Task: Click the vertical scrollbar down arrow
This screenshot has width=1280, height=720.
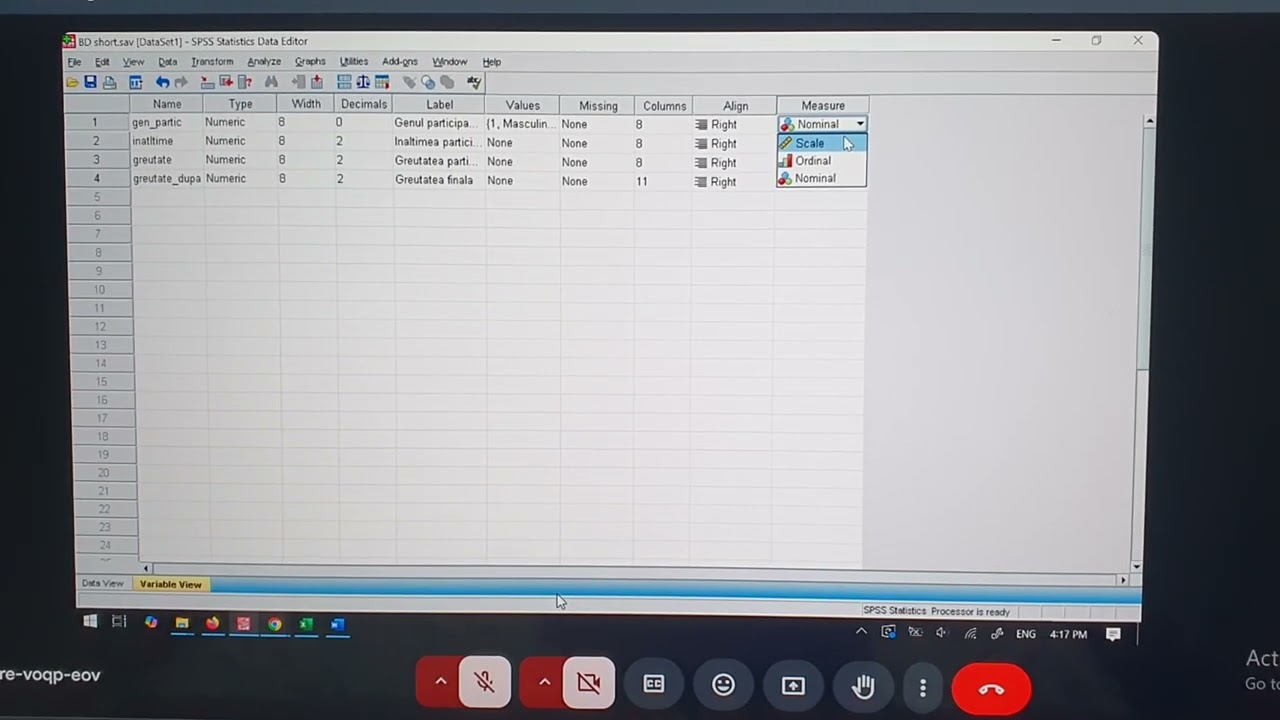Action: pyautogui.click(x=1137, y=567)
